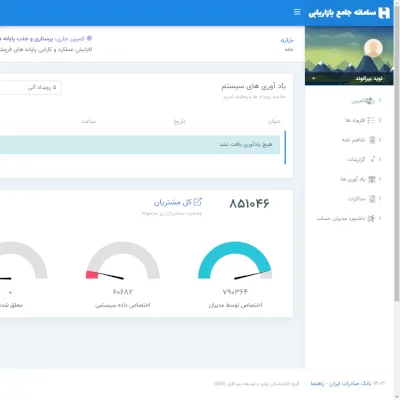400x400 pixels.
Task: Select the مذاکرات menu item
Action: point(356,199)
